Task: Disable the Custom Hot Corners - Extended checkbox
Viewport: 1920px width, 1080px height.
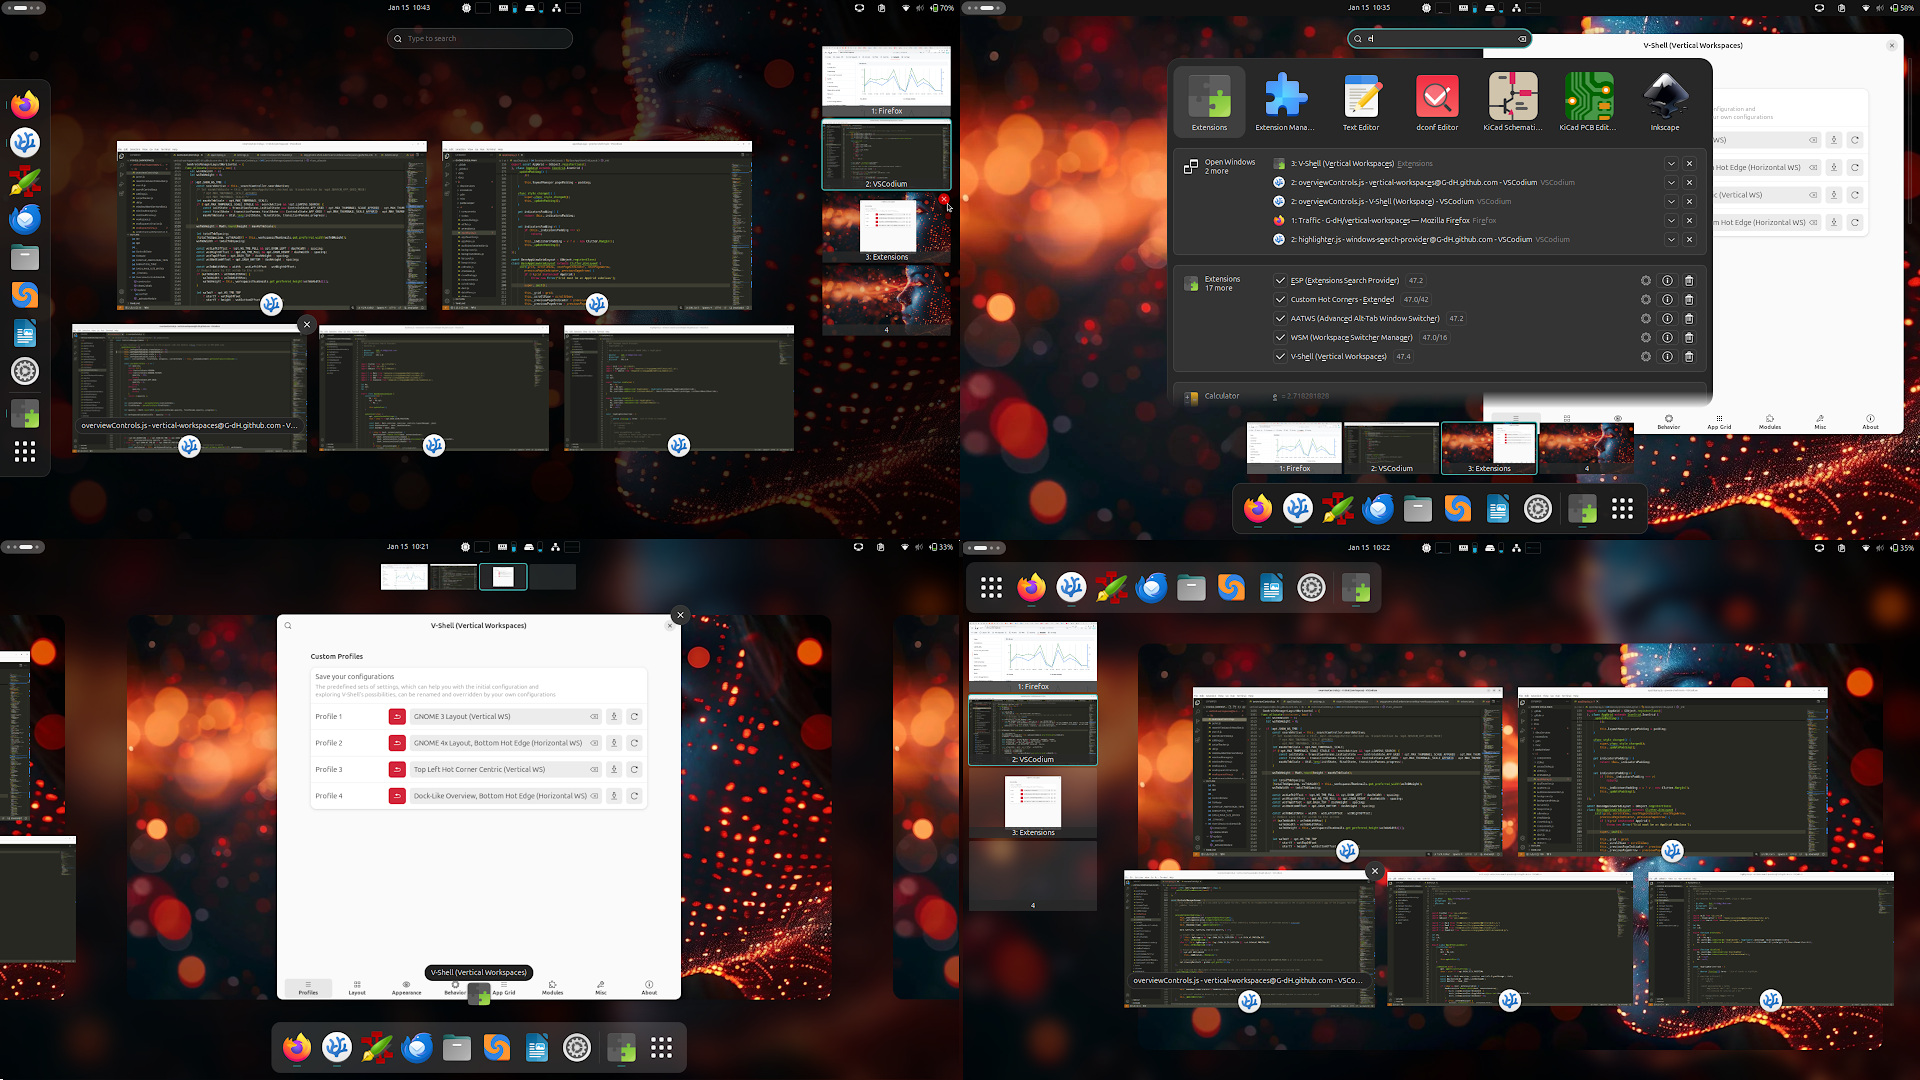Action: [1280, 300]
